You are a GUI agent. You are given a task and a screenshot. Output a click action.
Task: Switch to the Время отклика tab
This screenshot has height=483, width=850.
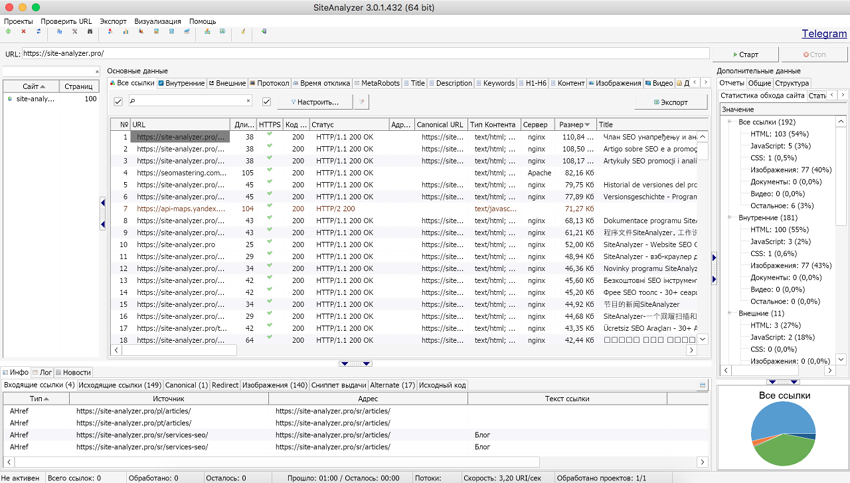(x=321, y=83)
